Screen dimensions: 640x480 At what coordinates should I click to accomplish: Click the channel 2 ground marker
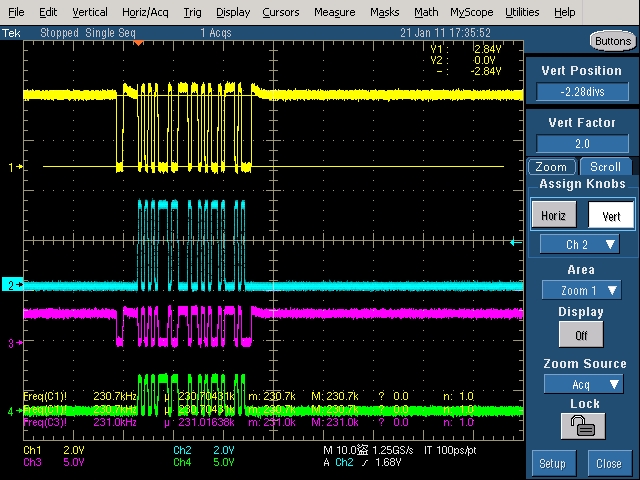pyautogui.click(x=13, y=284)
